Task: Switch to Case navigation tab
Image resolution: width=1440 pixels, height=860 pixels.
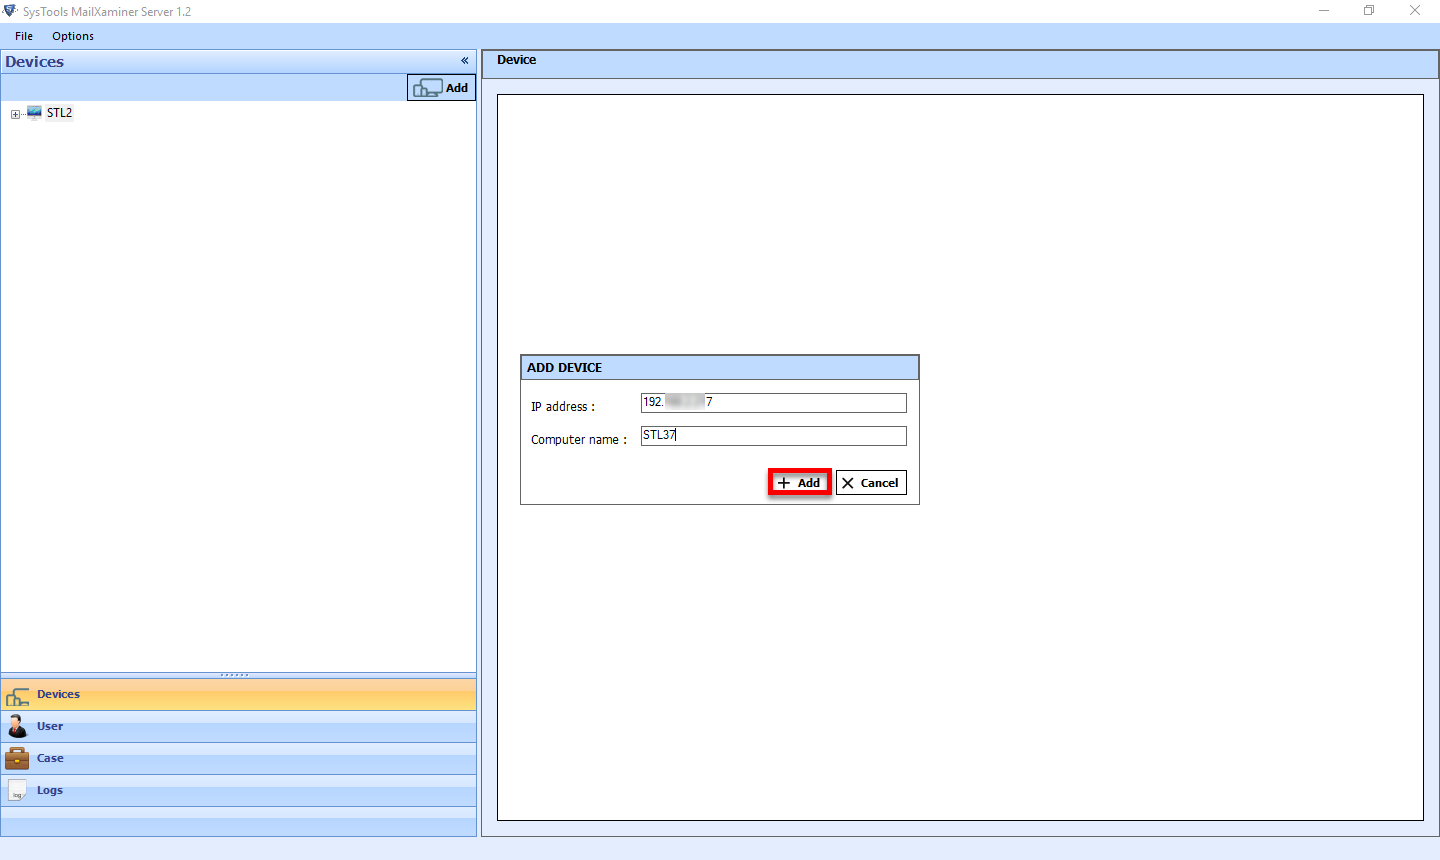Action: tap(238, 759)
